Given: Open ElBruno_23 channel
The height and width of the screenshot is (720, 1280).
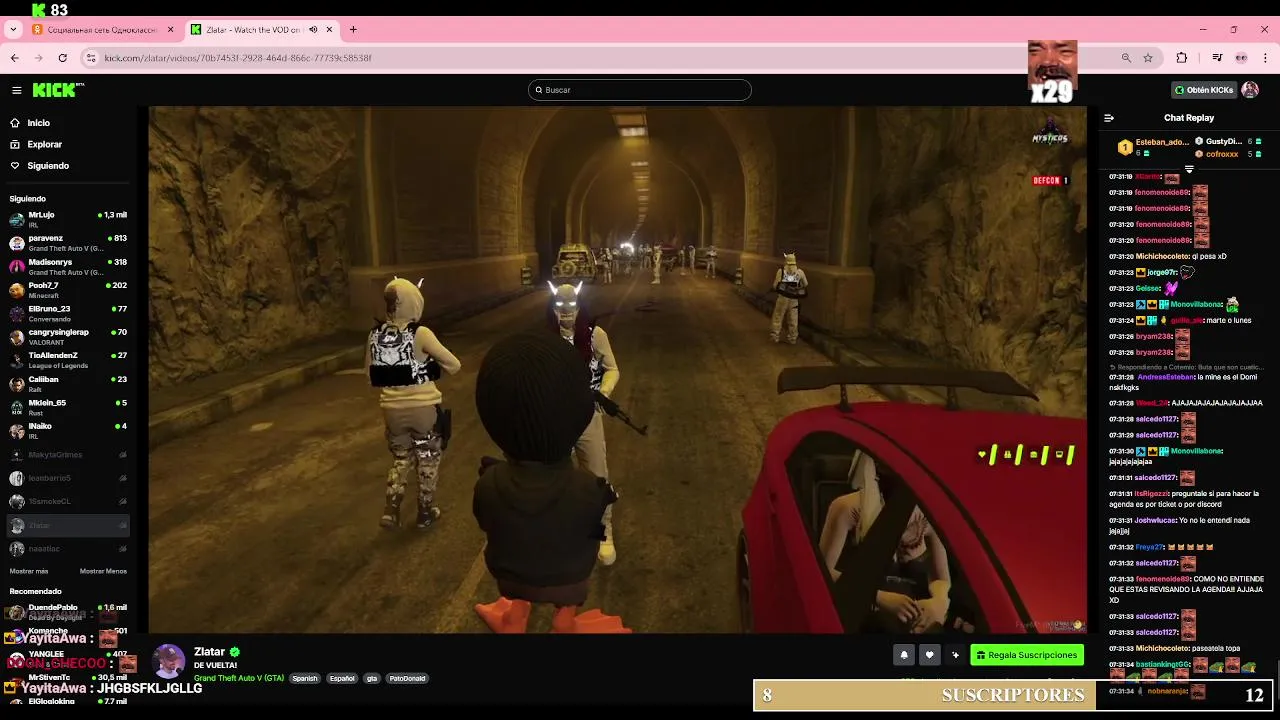Looking at the screenshot, I should tap(68, 314).
